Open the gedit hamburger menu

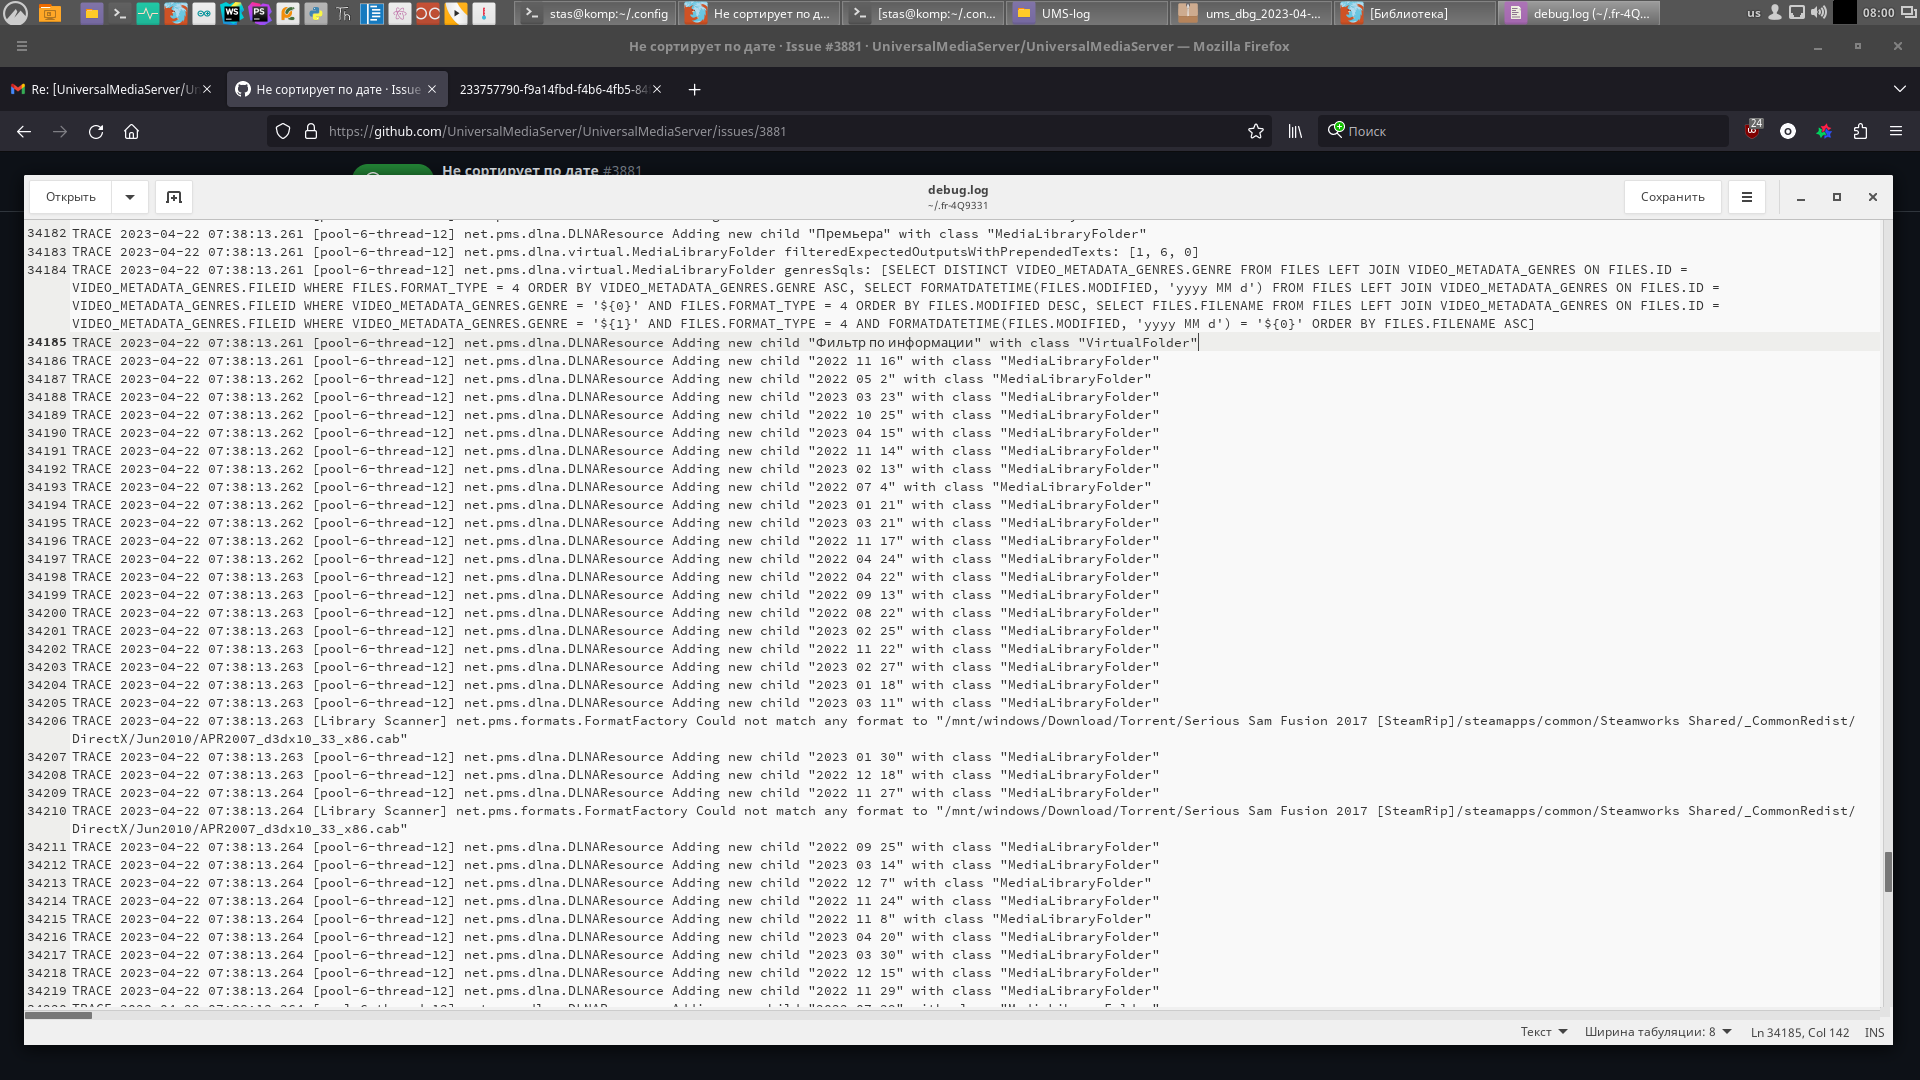click(x=1747, y=197)
